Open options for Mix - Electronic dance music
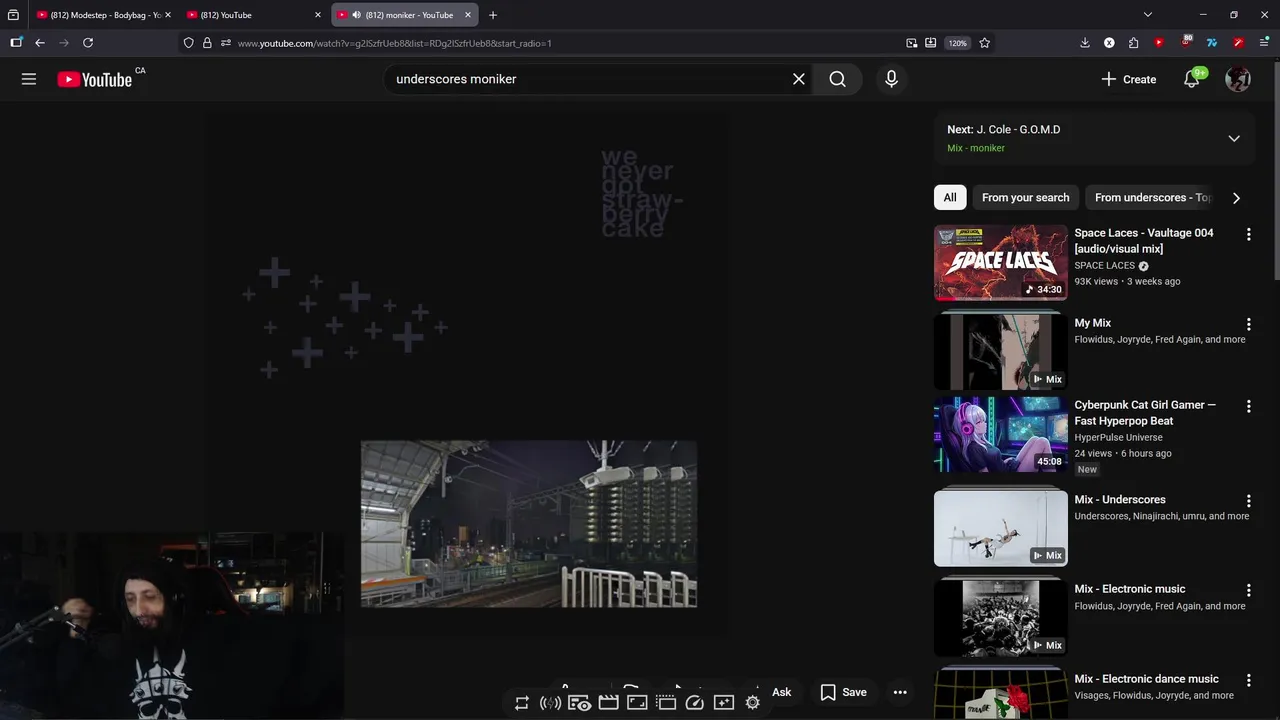1280x720 pixels. point(1248,680)
